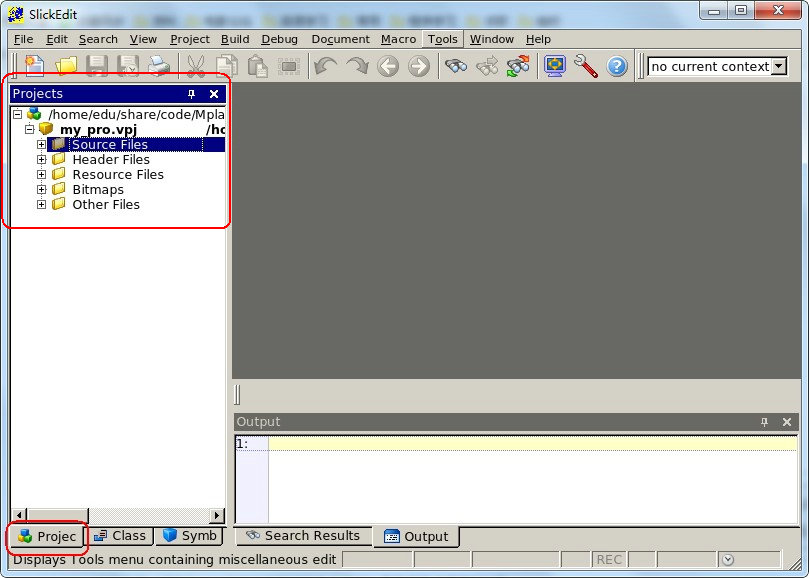Click the Paste clipboard icon
Screen dimensions: 809x578
click(257, 66)
